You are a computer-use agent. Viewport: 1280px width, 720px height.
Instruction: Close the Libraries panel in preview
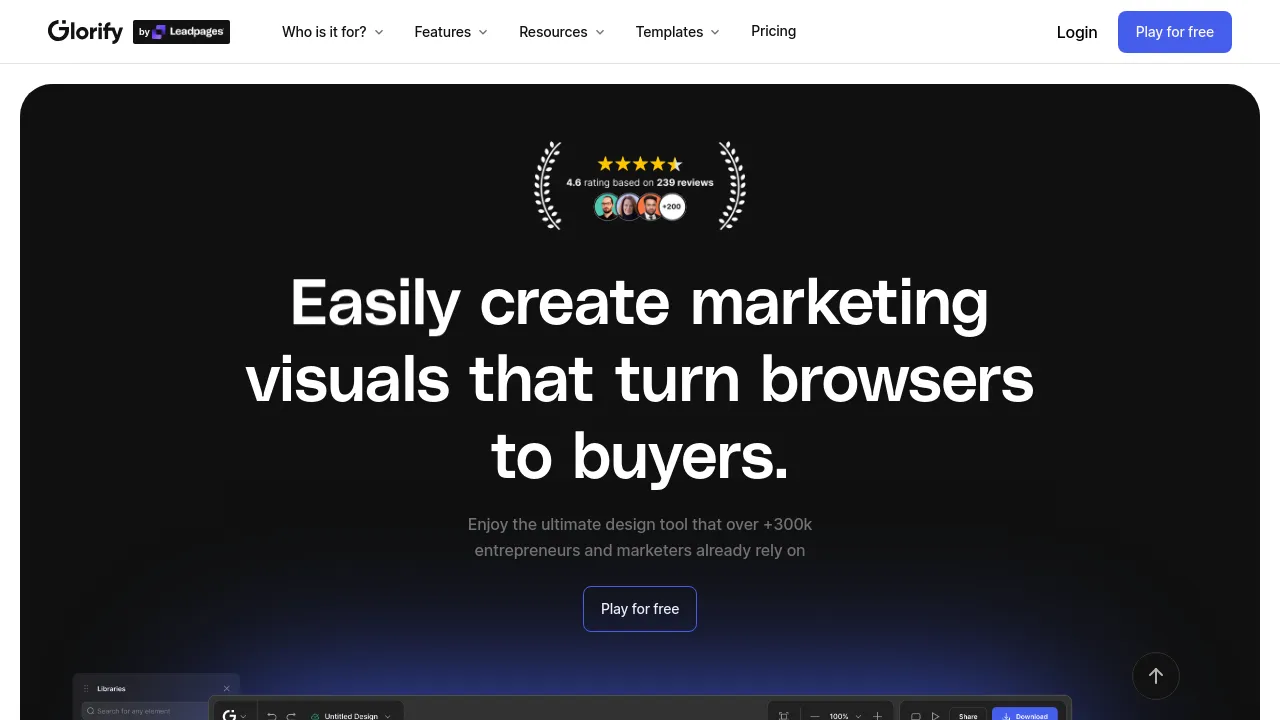[x=226, y=688]
